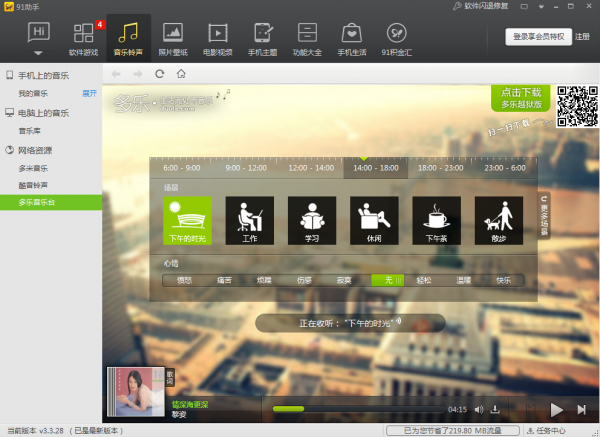
Task: Choose the 学习 study scene tile
Action: (x=312, y=220)
